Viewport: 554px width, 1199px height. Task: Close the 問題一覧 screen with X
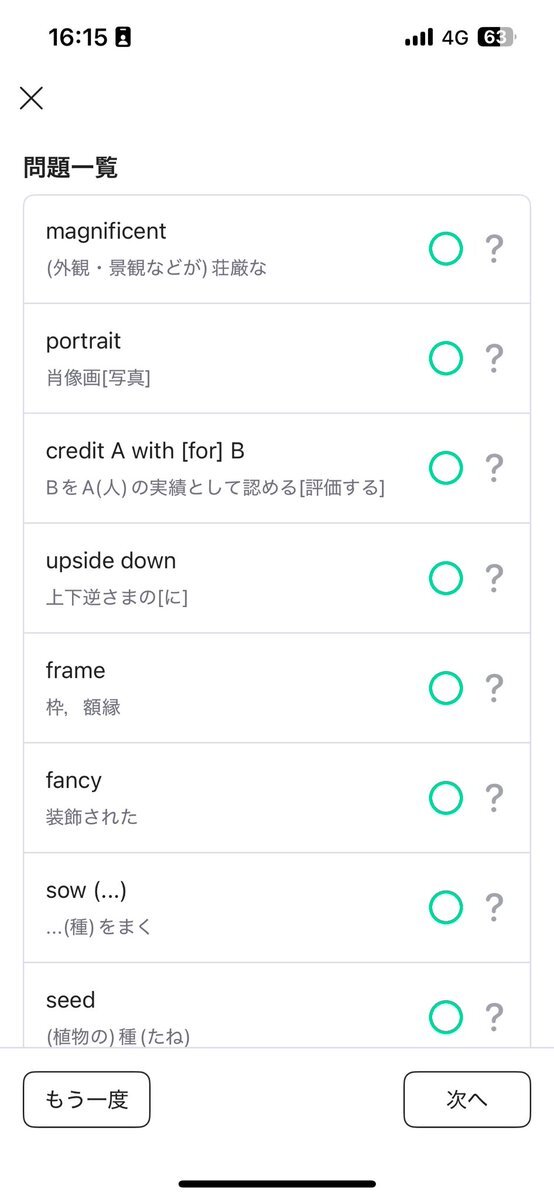pyautogui.click(x=31, y=98)
